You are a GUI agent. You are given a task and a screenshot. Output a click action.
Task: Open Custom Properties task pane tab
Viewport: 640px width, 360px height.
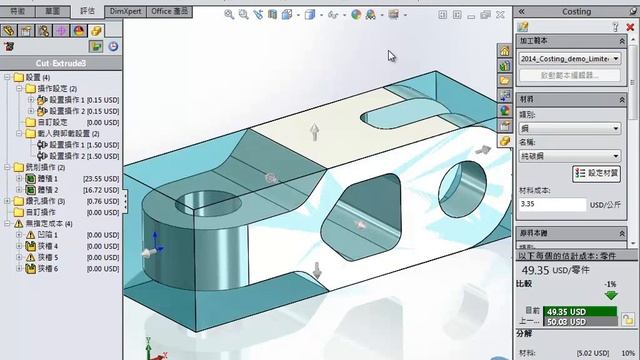coord(505,126)
